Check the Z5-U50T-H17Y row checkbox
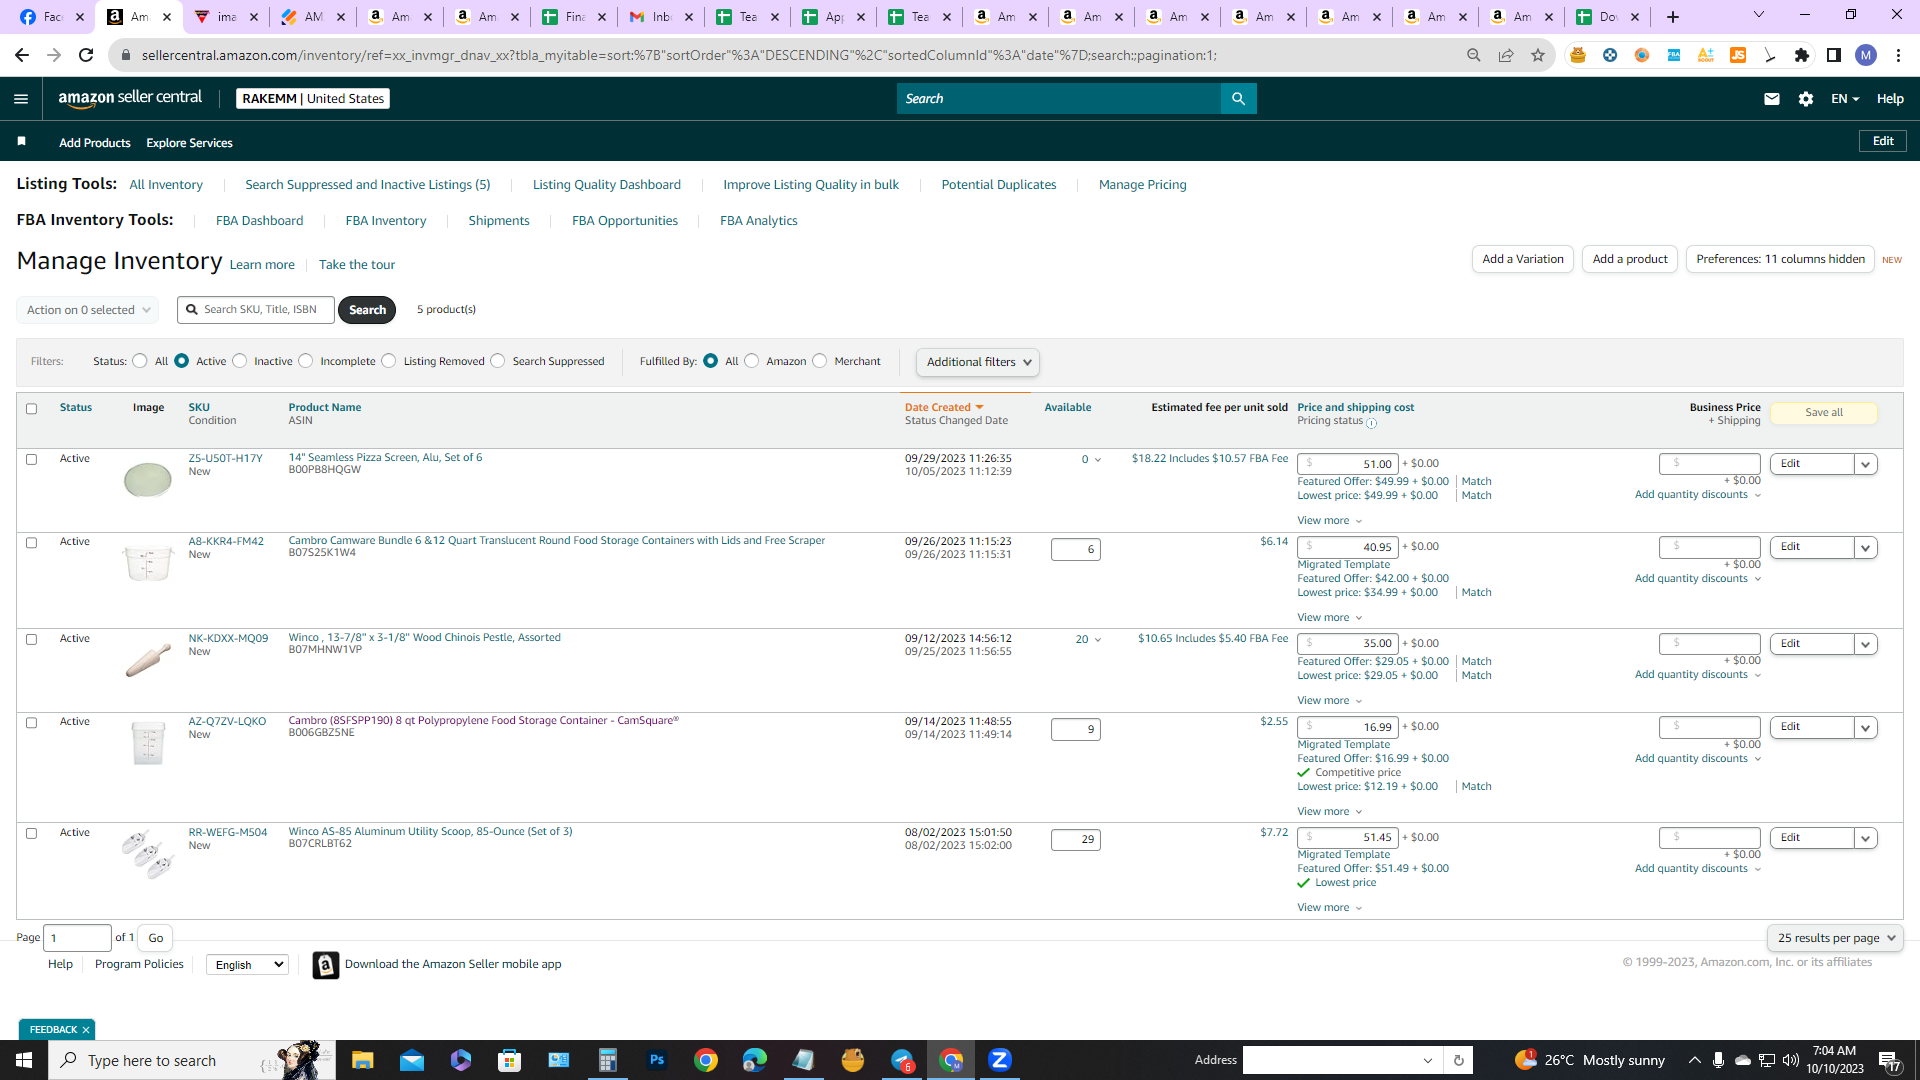Screen dimensions: 1920x1080 [31, 459]
